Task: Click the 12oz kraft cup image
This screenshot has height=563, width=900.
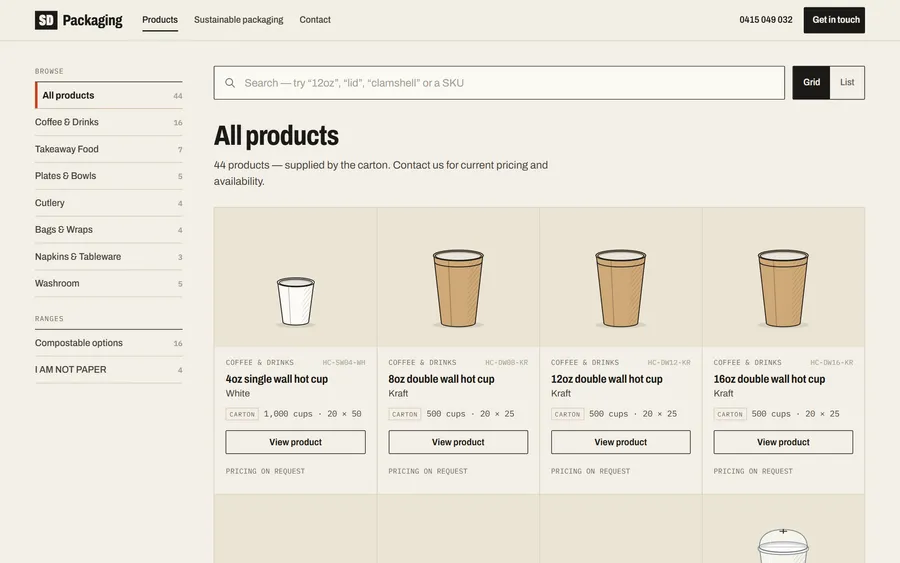Action: [620, 288]
